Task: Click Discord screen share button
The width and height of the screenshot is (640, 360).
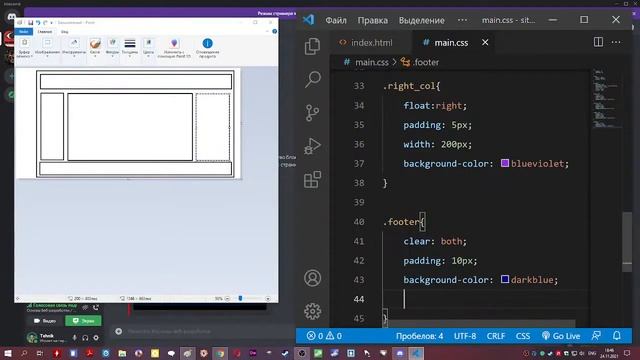Action: [x=83, y=321]
